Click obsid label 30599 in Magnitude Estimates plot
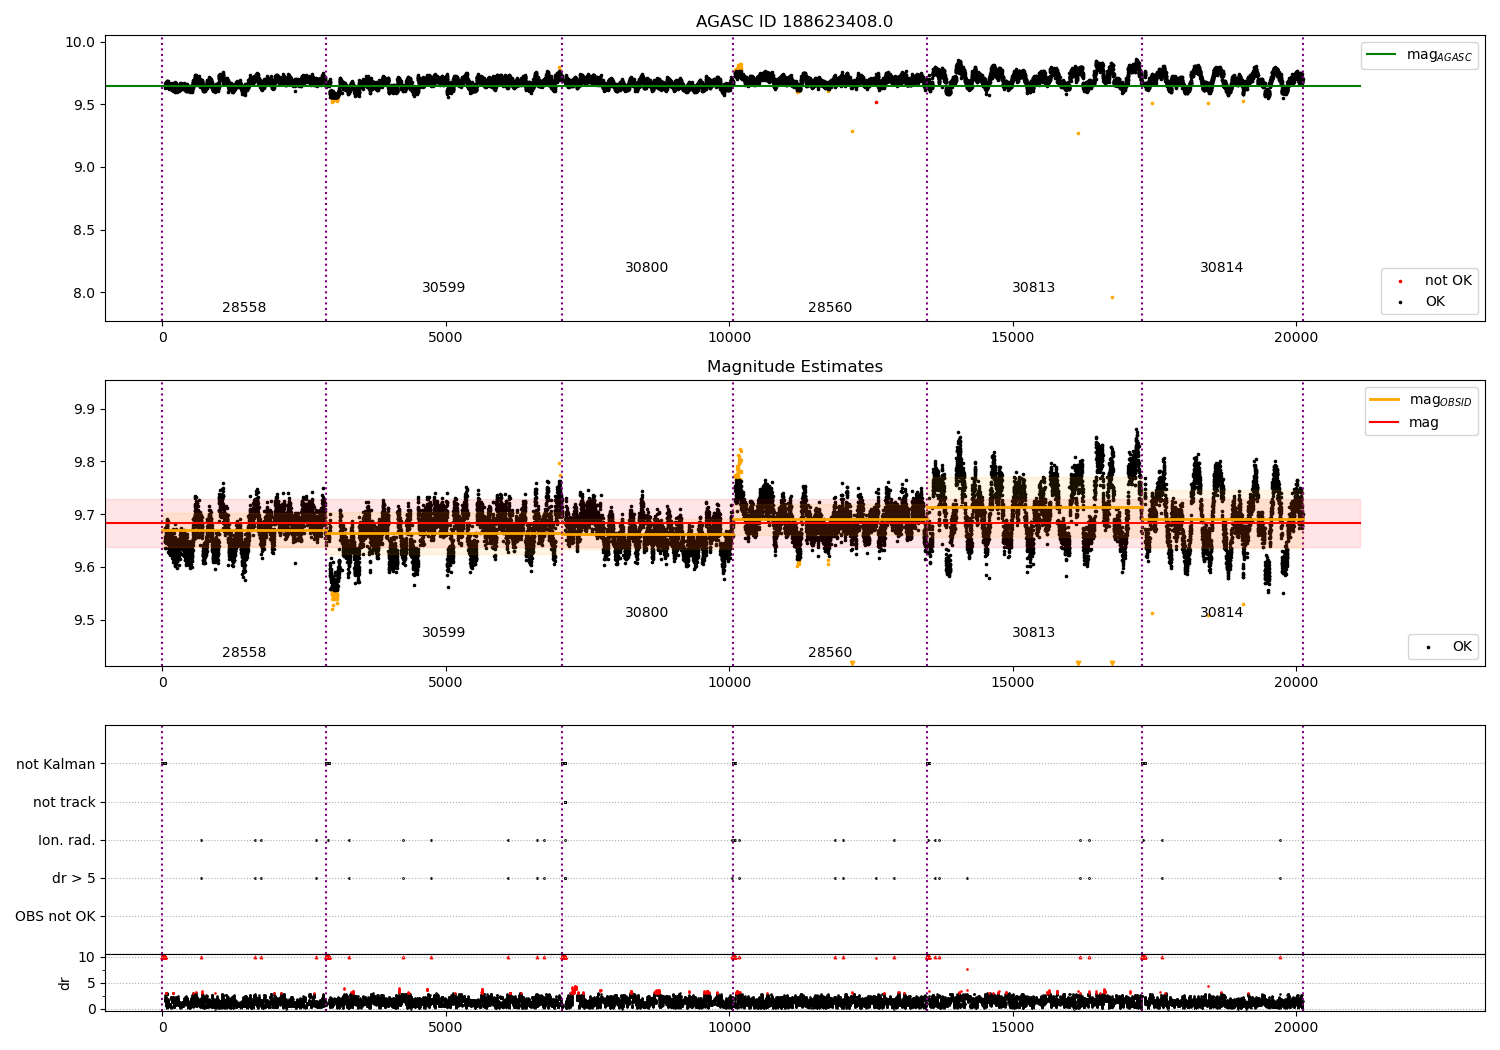This screenshot has height=1050, width=1500. [443, 633]
